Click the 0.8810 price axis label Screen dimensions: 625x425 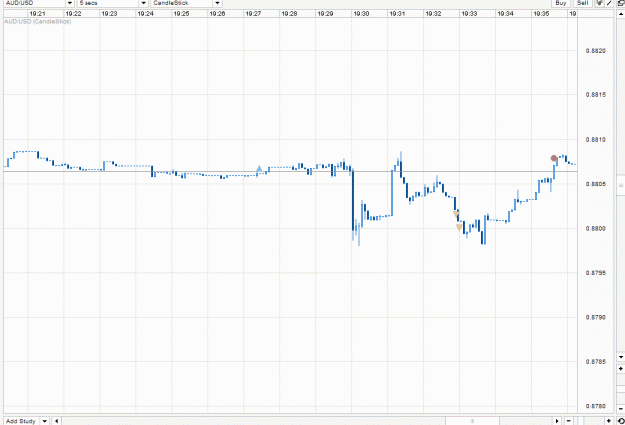point(596,140)
